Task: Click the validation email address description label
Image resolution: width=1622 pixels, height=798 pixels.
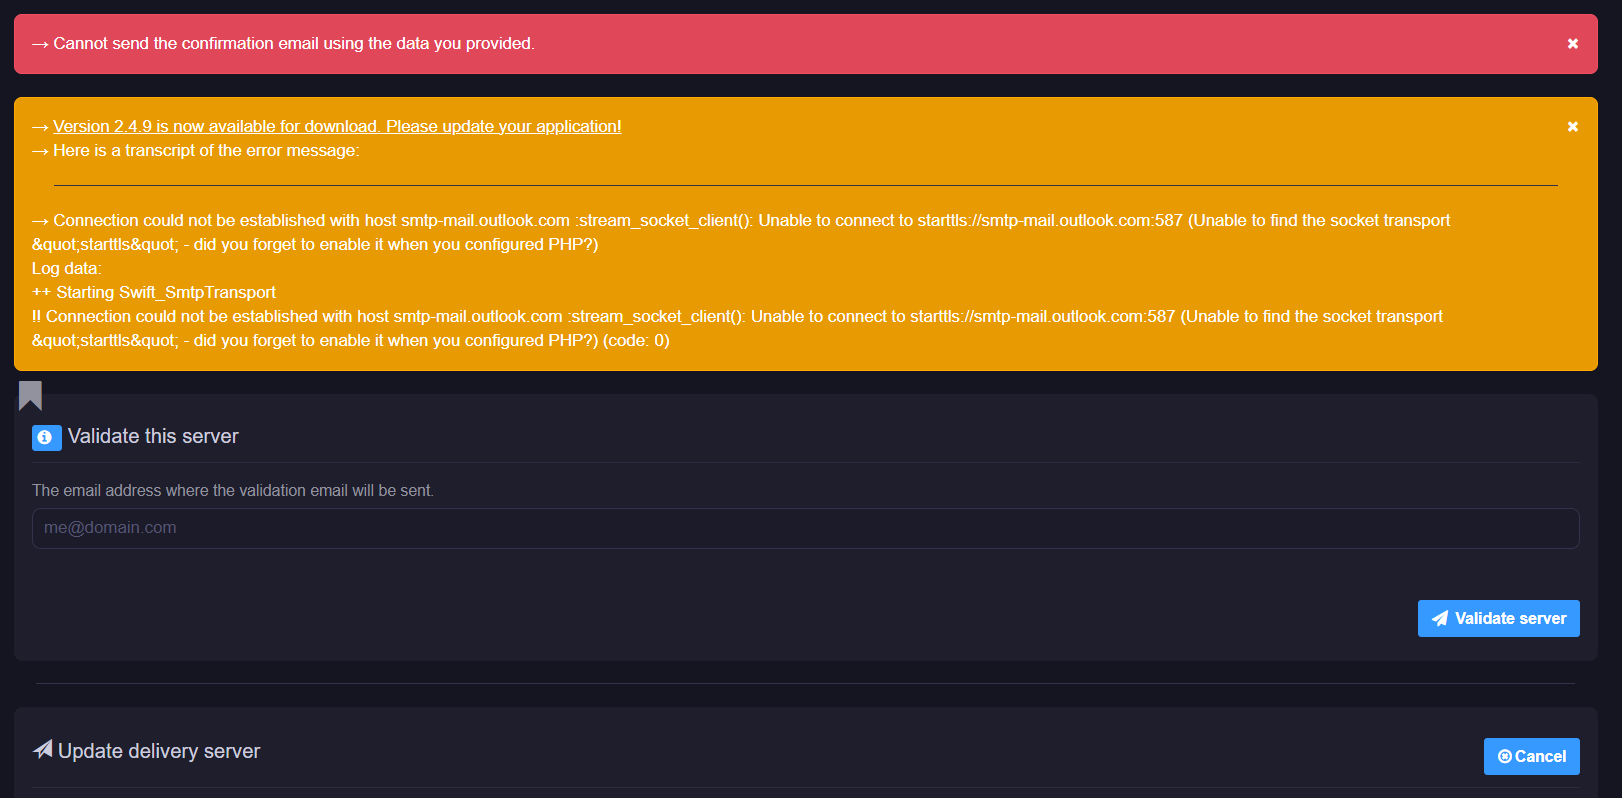Action: tap(233, 490)
